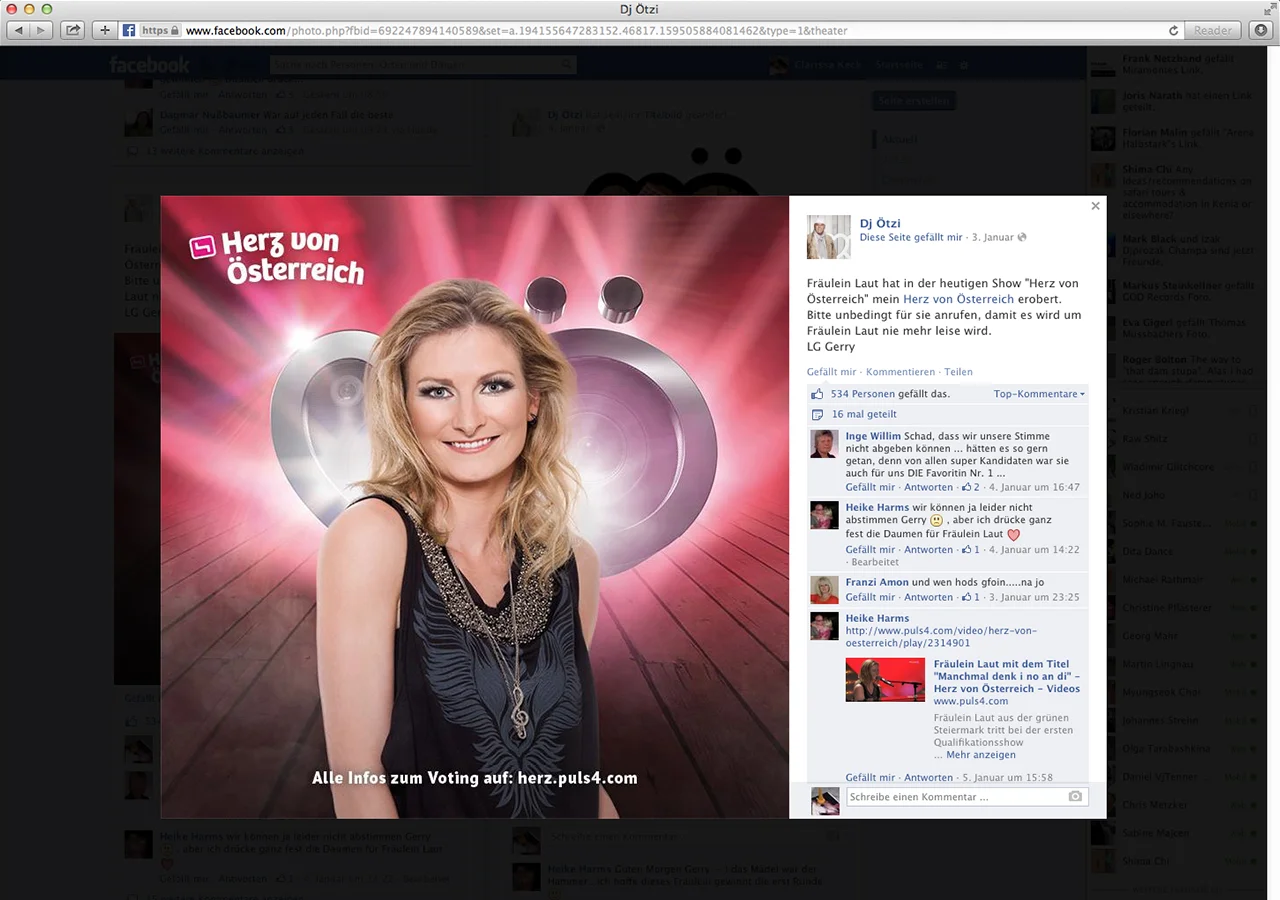Add bookmark with plus button

(x=104, y=30)
